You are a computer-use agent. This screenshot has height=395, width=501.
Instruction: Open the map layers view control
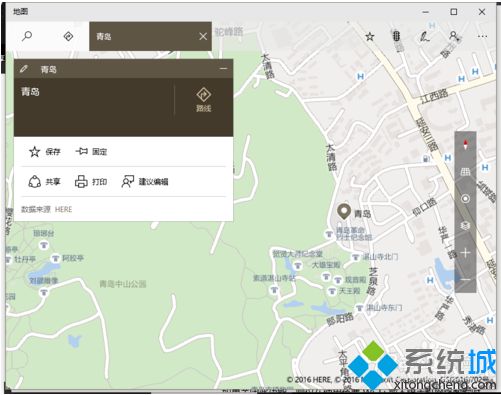465,226
